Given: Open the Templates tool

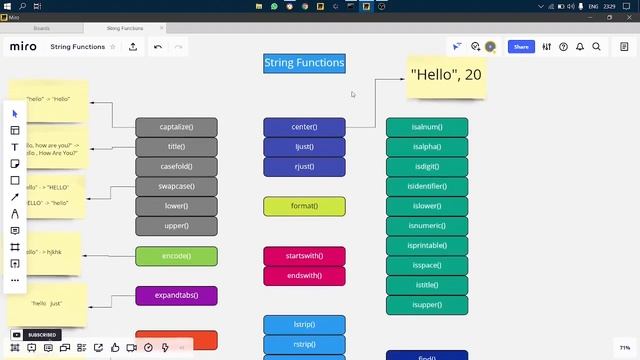Looking at the screenshot, I should [15, 131].
